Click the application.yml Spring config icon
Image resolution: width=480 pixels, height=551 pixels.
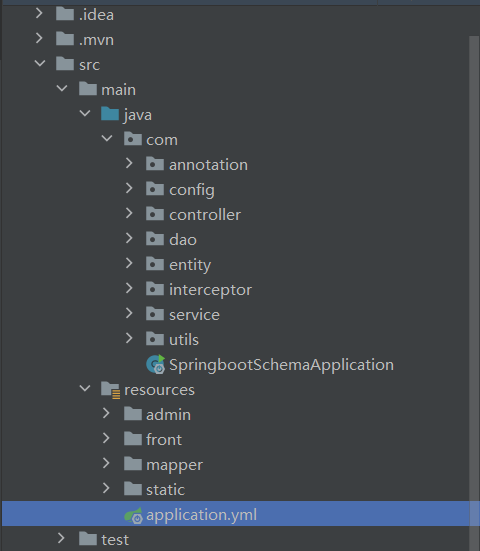point(134,515)
